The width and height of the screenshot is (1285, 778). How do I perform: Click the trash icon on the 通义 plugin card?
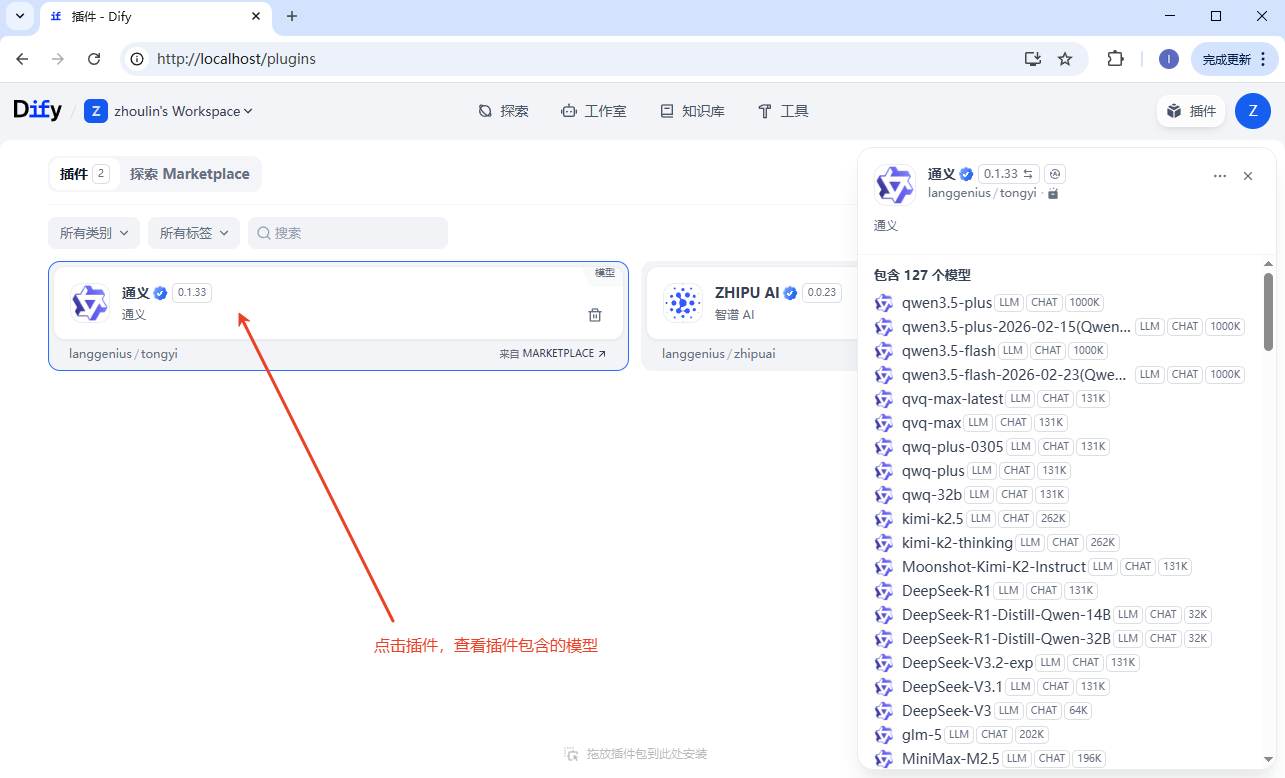(595, 315)
